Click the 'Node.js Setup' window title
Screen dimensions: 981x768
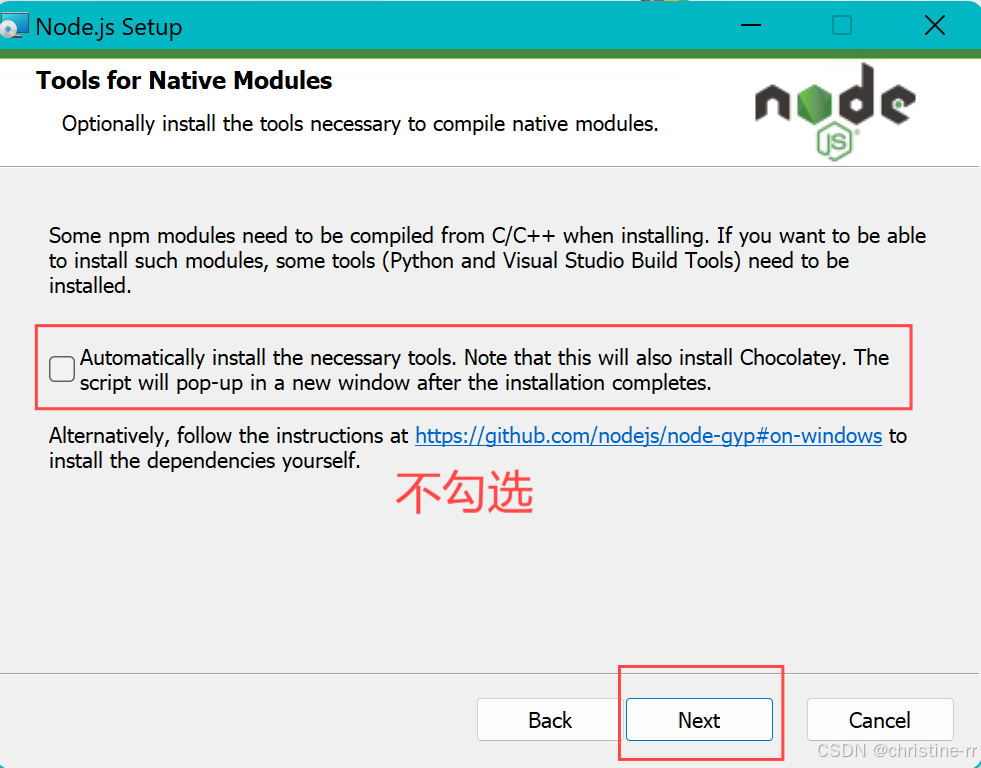click(109, 27)
